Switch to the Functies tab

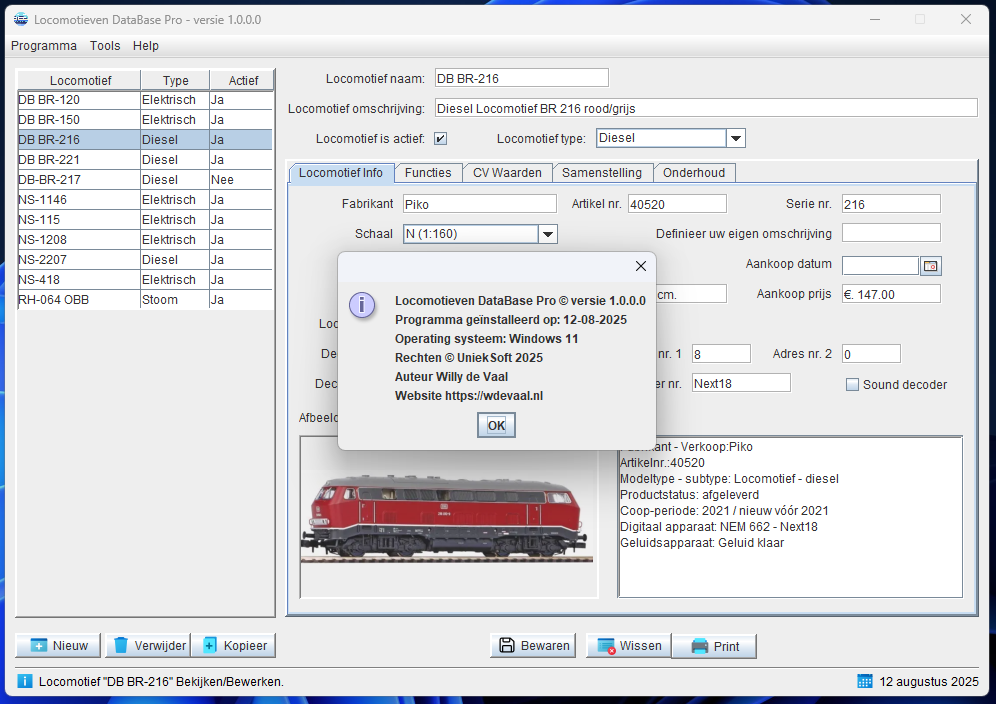point(428,173)
